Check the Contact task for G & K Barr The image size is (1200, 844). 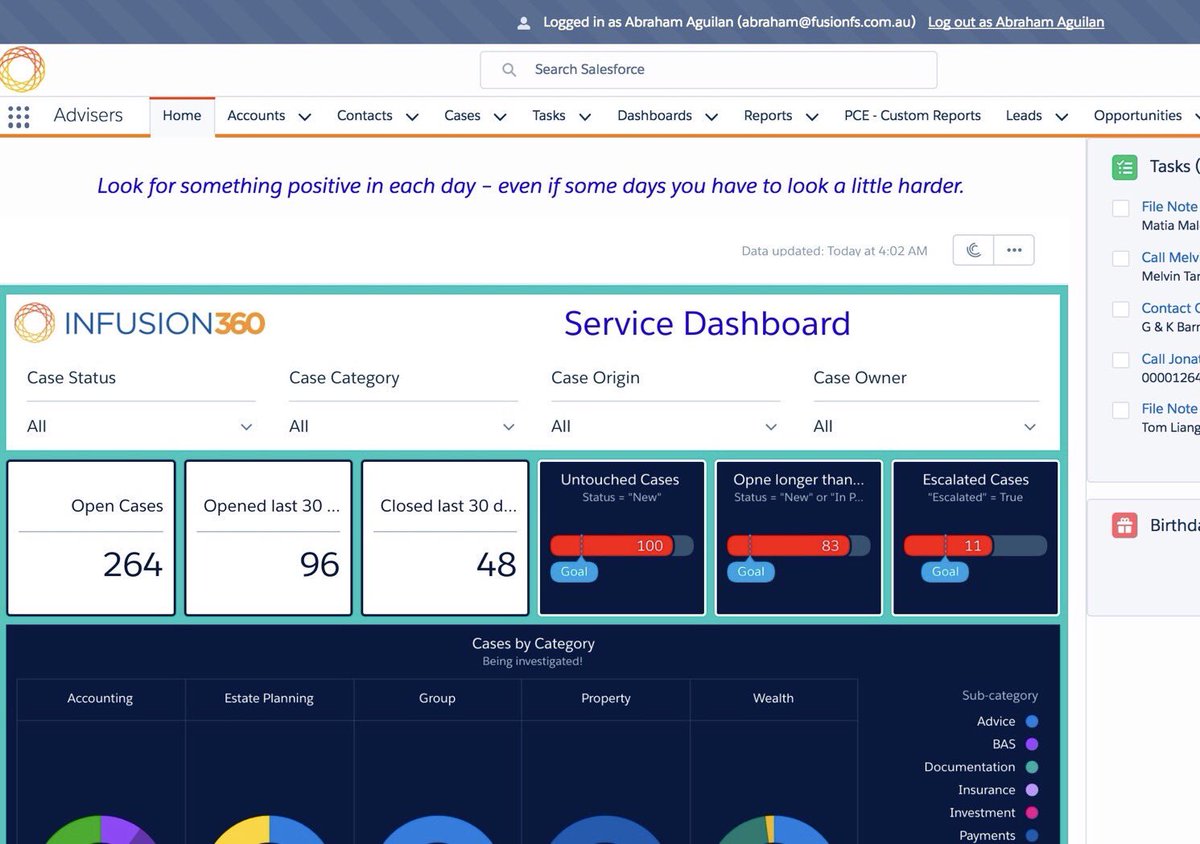(x=1120, y=308)
